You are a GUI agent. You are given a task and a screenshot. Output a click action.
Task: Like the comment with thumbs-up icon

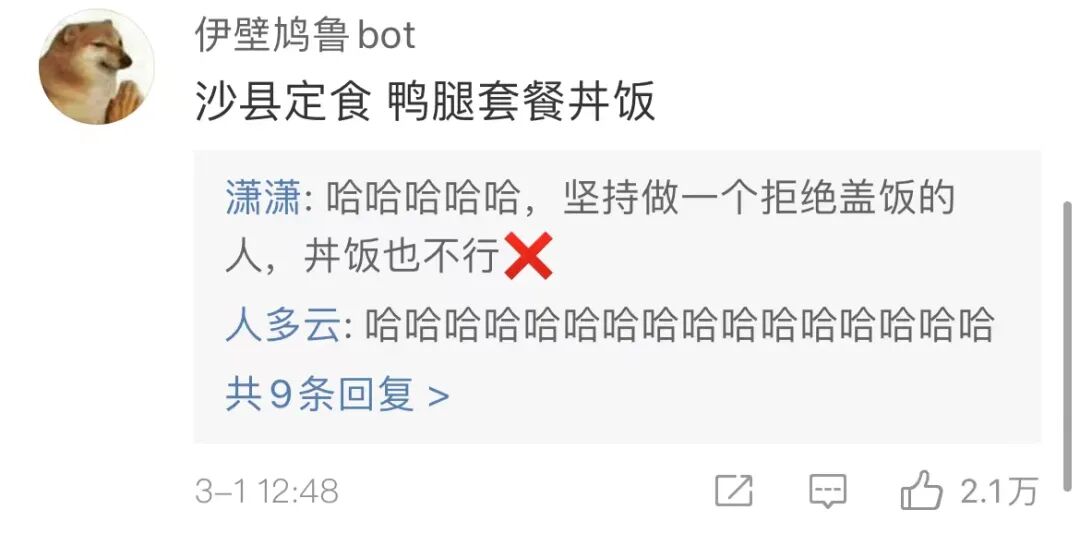click(x=921, y=491)
